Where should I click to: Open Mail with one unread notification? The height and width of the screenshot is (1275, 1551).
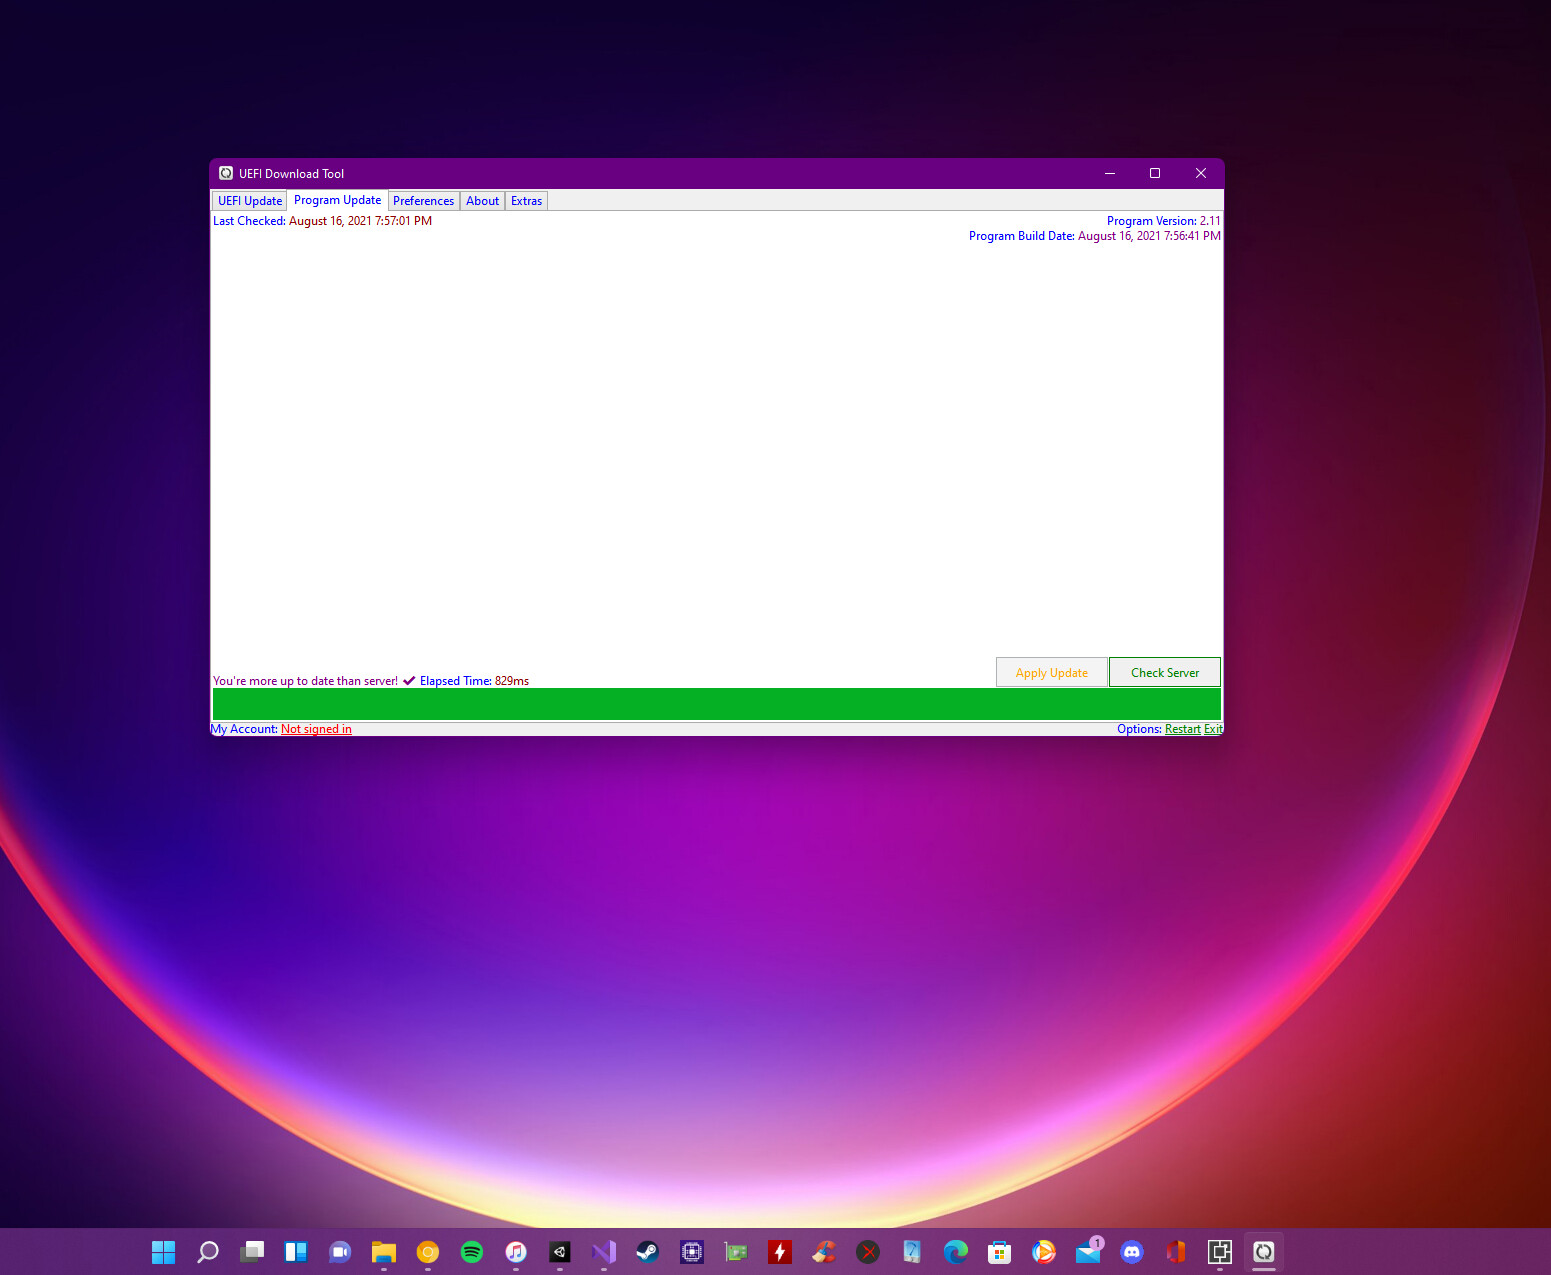point(1088,1252)
